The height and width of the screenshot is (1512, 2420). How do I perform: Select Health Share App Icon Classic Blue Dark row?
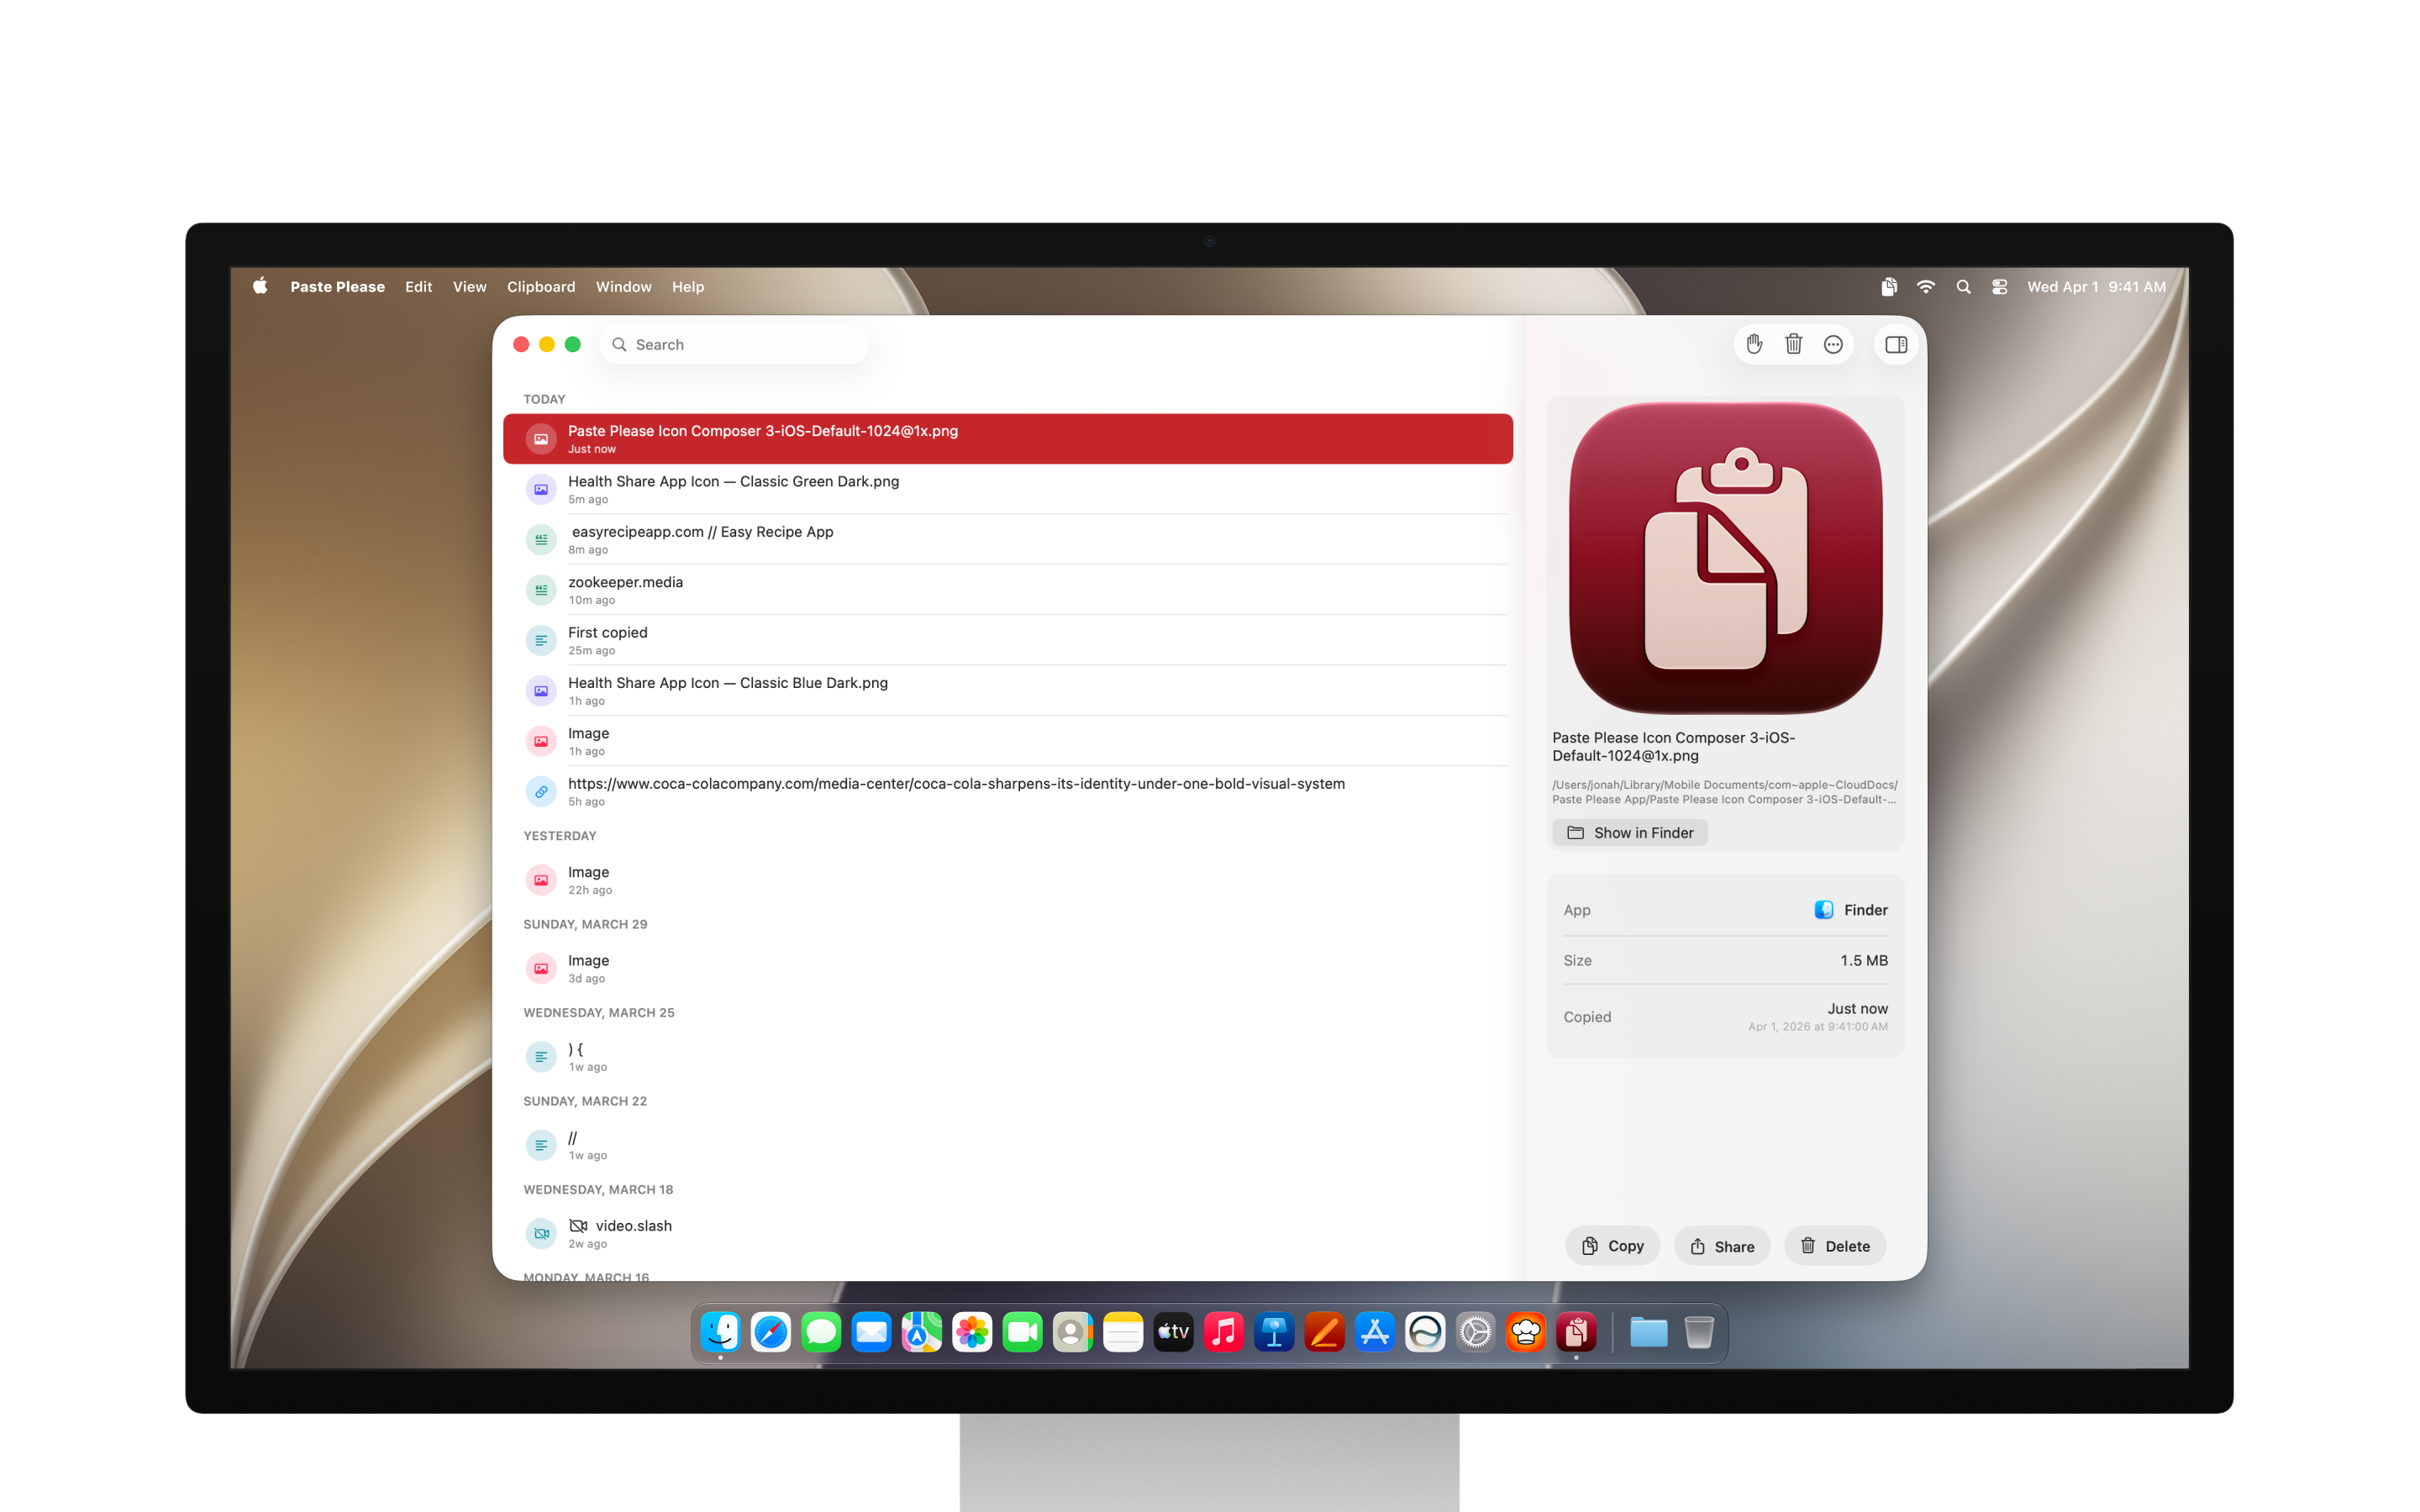(1008, 691)
